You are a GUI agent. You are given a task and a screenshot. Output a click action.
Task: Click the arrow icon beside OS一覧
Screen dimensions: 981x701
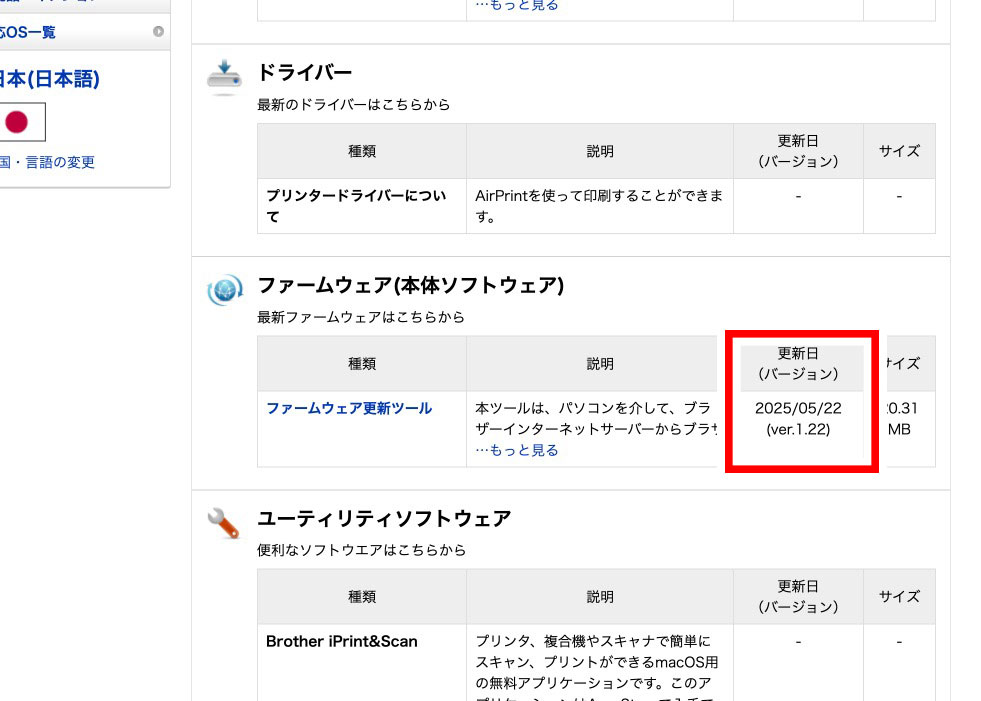pyautogui.click(x=158, y=32)
